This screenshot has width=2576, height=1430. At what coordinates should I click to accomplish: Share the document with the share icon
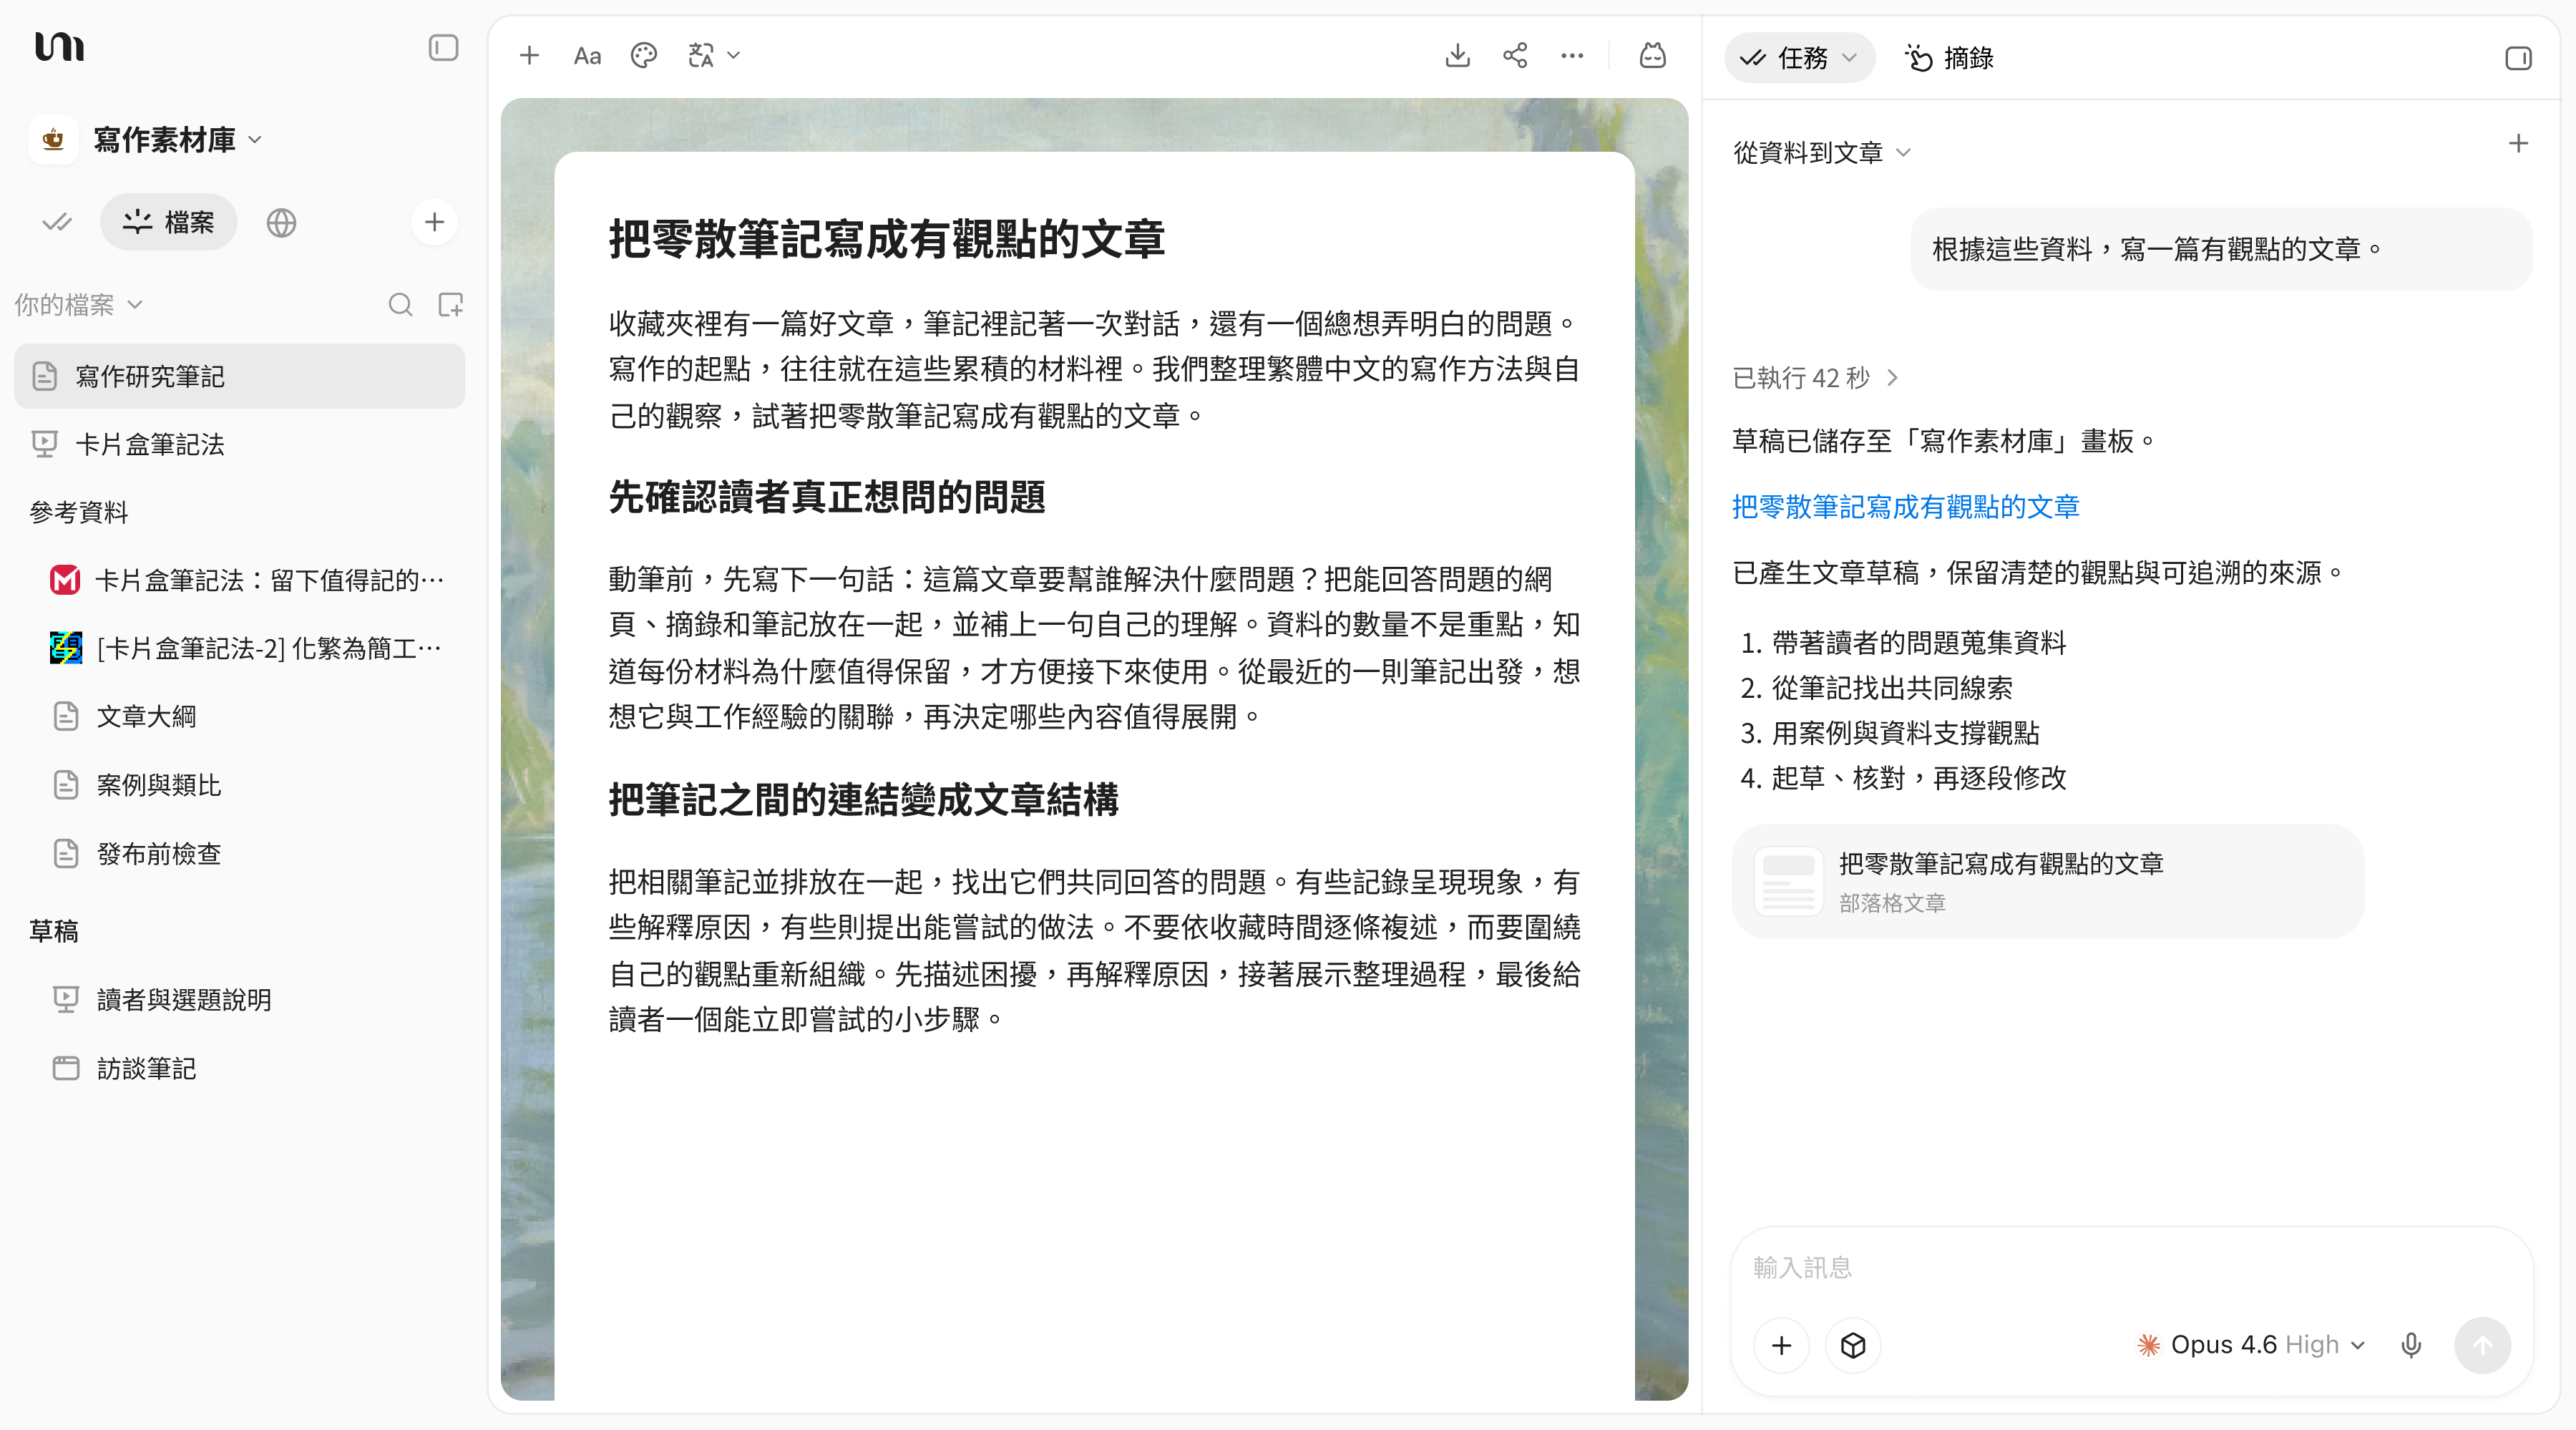(1515, 56)
